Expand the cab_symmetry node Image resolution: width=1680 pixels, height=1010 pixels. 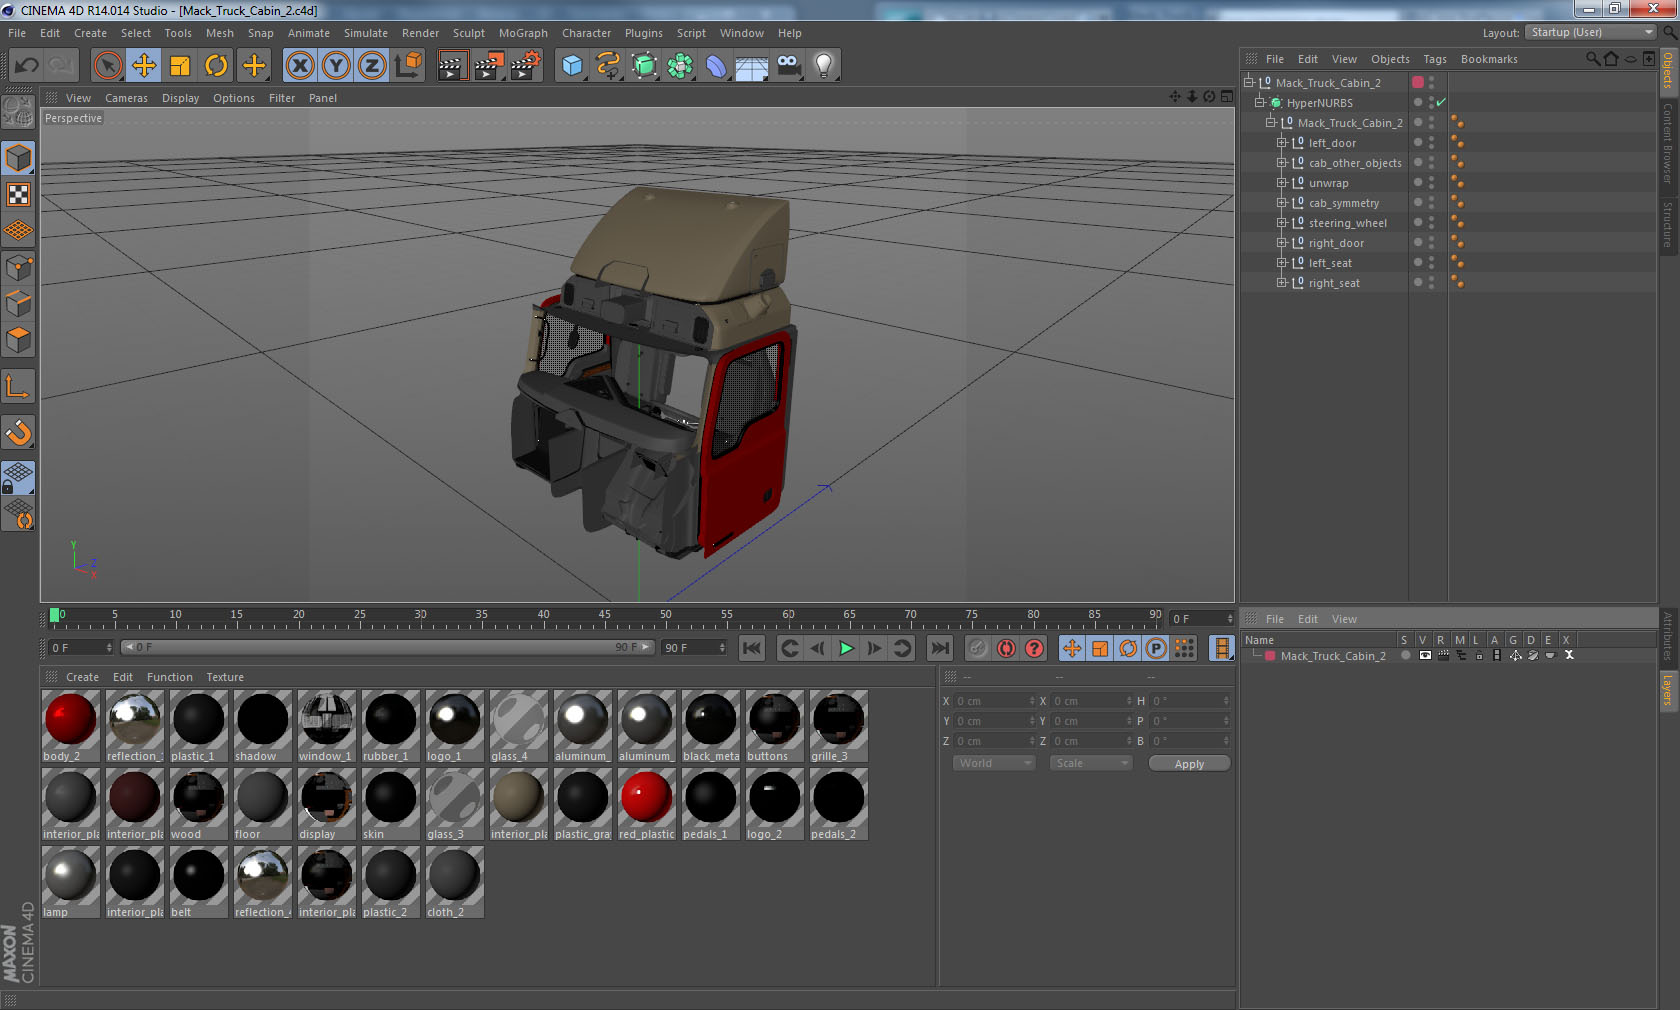point(1281,202)
